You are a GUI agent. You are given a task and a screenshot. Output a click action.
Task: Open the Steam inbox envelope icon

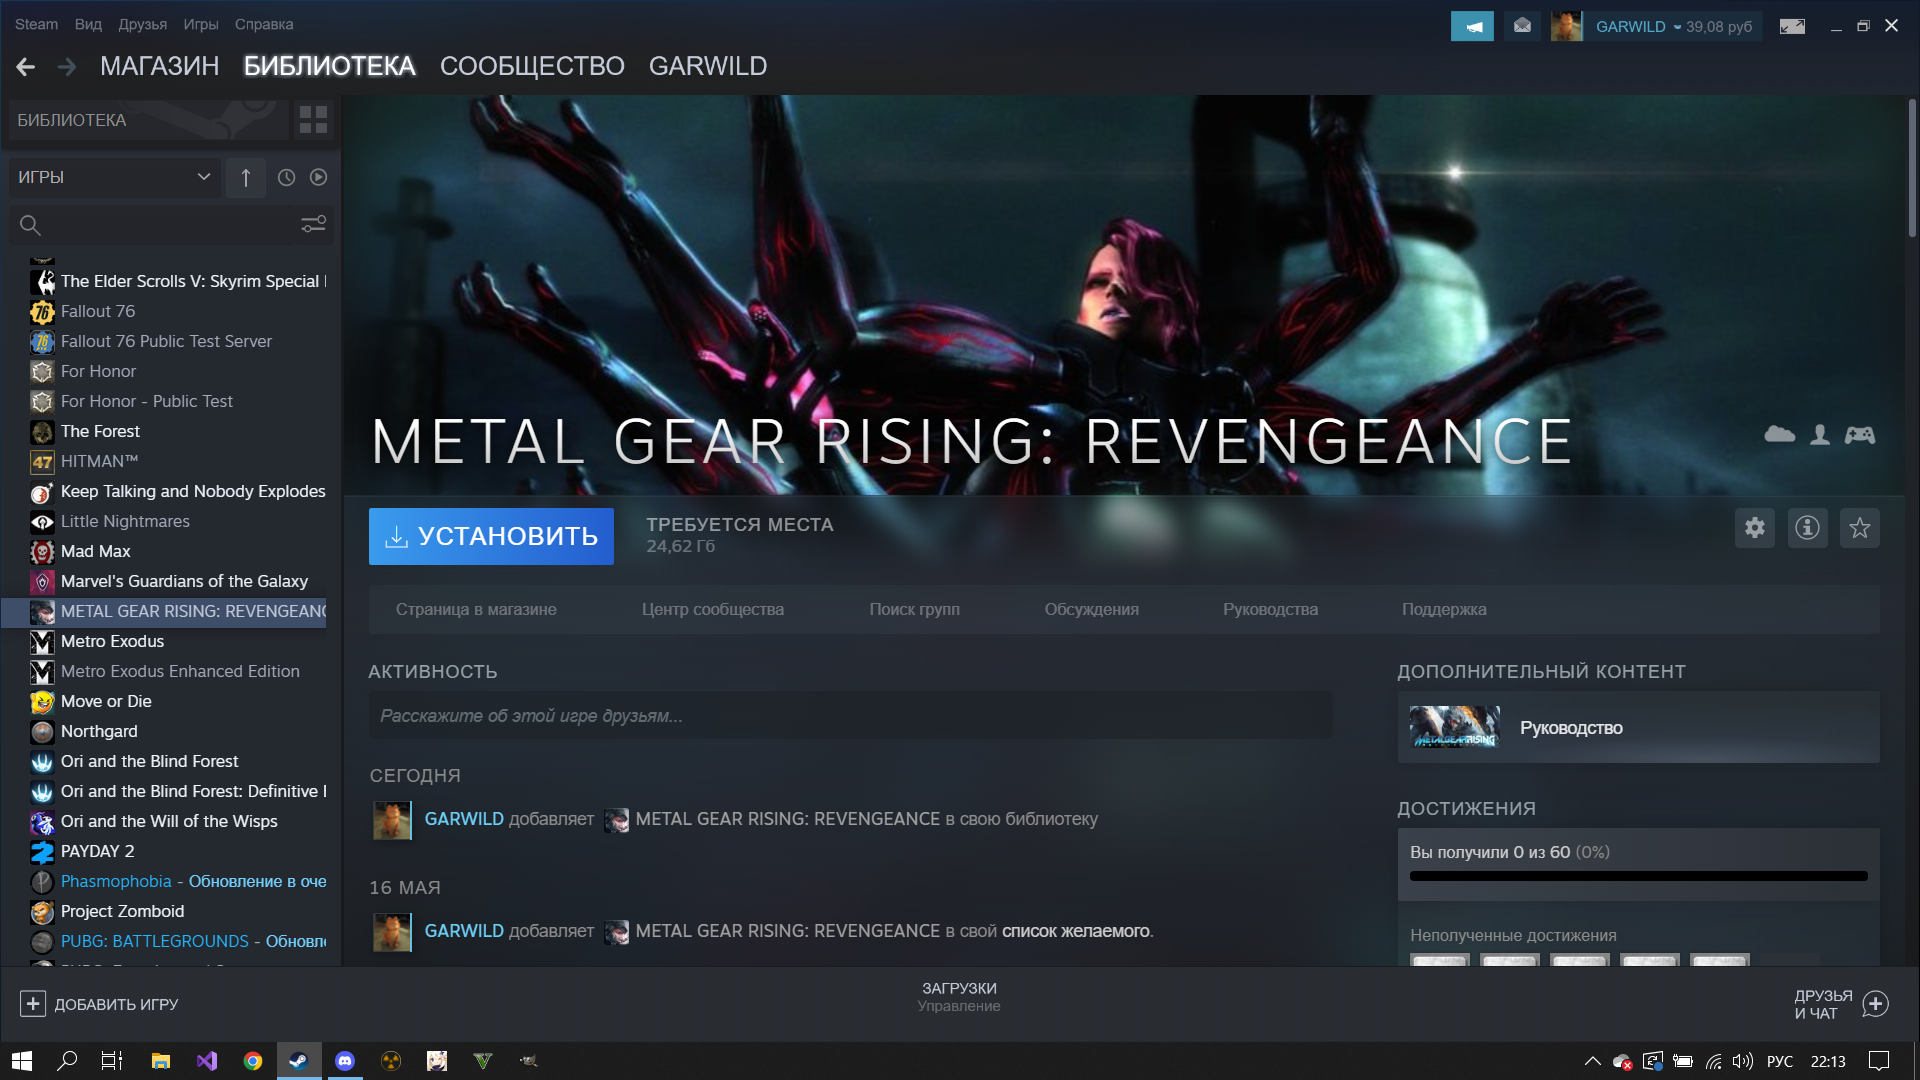(1522, 26)
